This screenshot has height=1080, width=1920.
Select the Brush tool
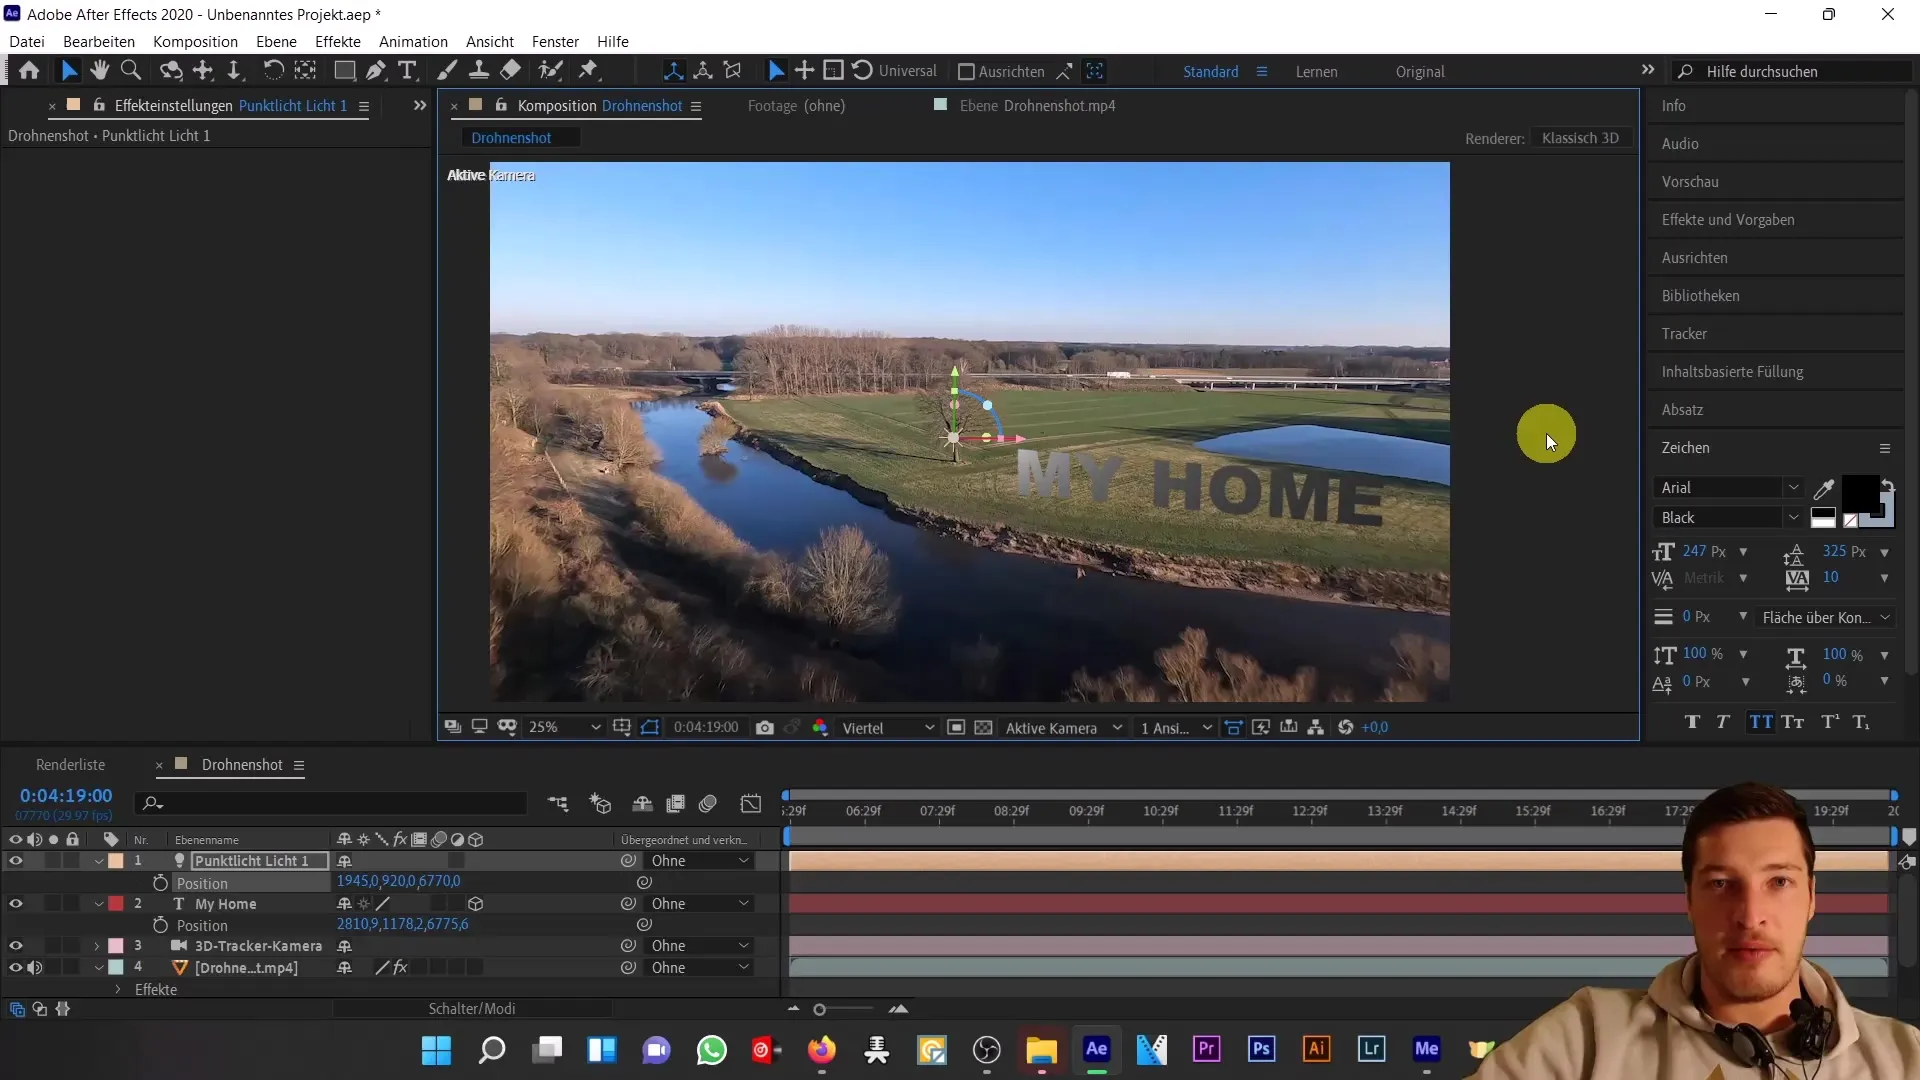click(x=447, y=71)
